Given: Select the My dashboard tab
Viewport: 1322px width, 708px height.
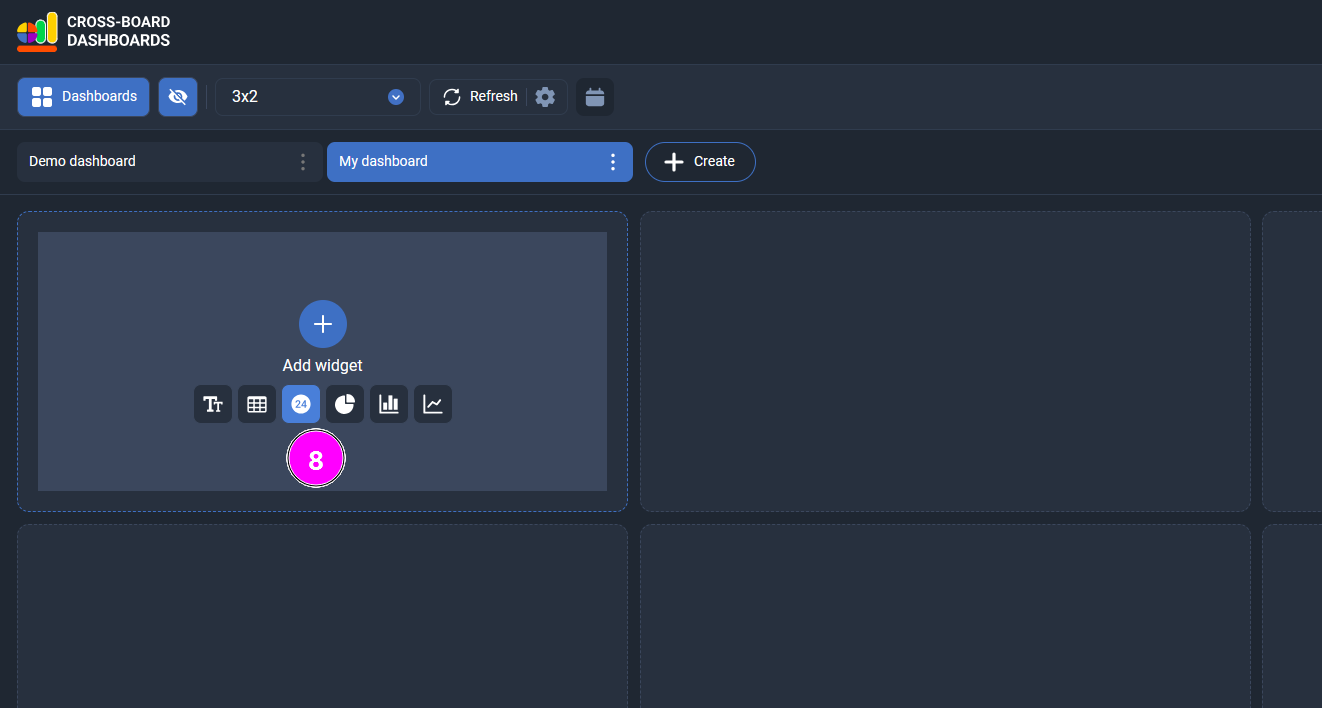Looking at the screenshot, I should (x=460, y=162).
